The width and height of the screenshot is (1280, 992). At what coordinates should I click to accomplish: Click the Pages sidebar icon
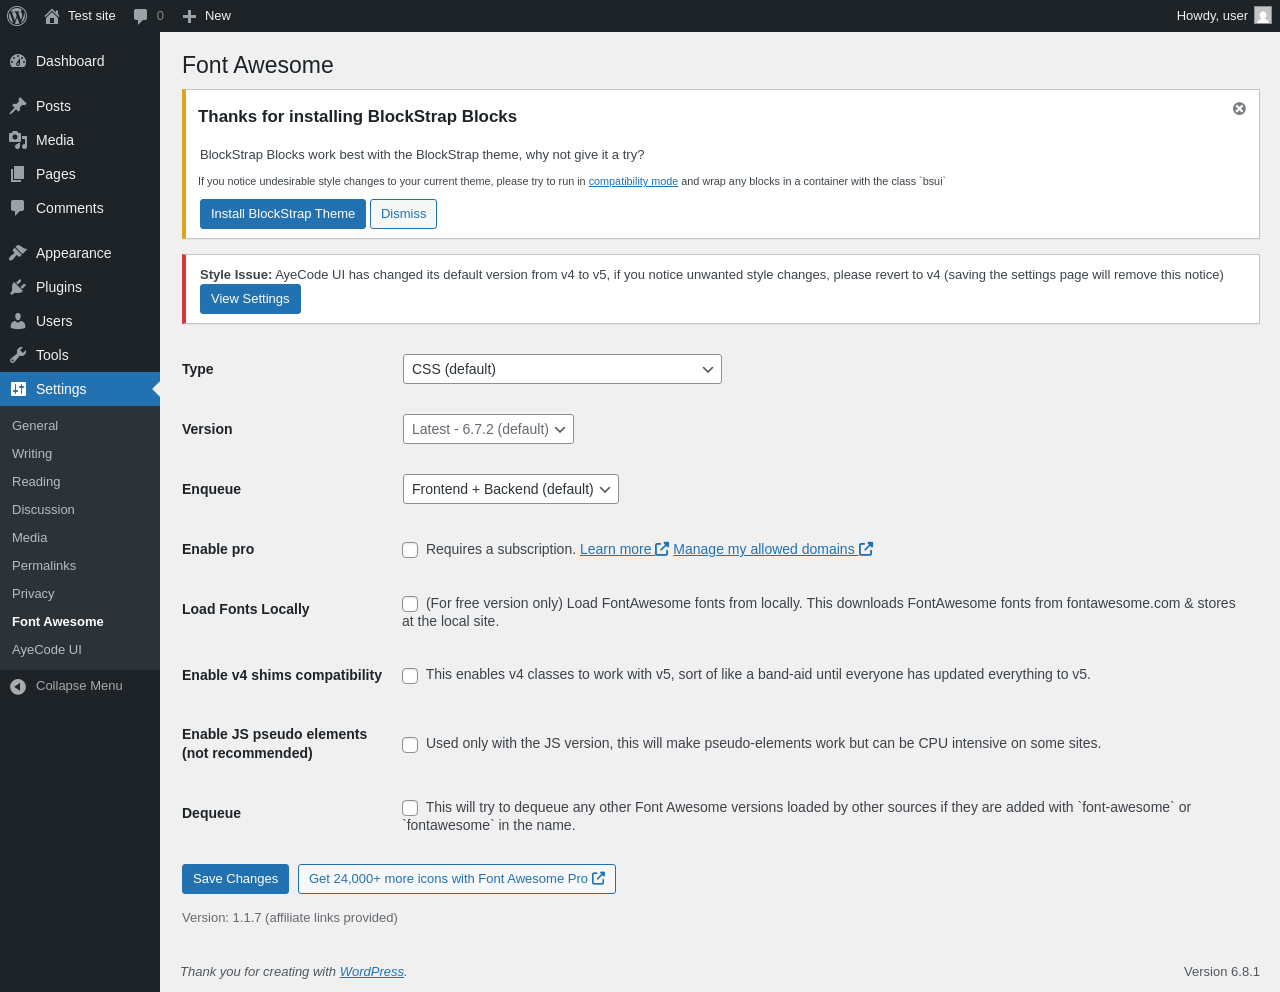(18, 174)
